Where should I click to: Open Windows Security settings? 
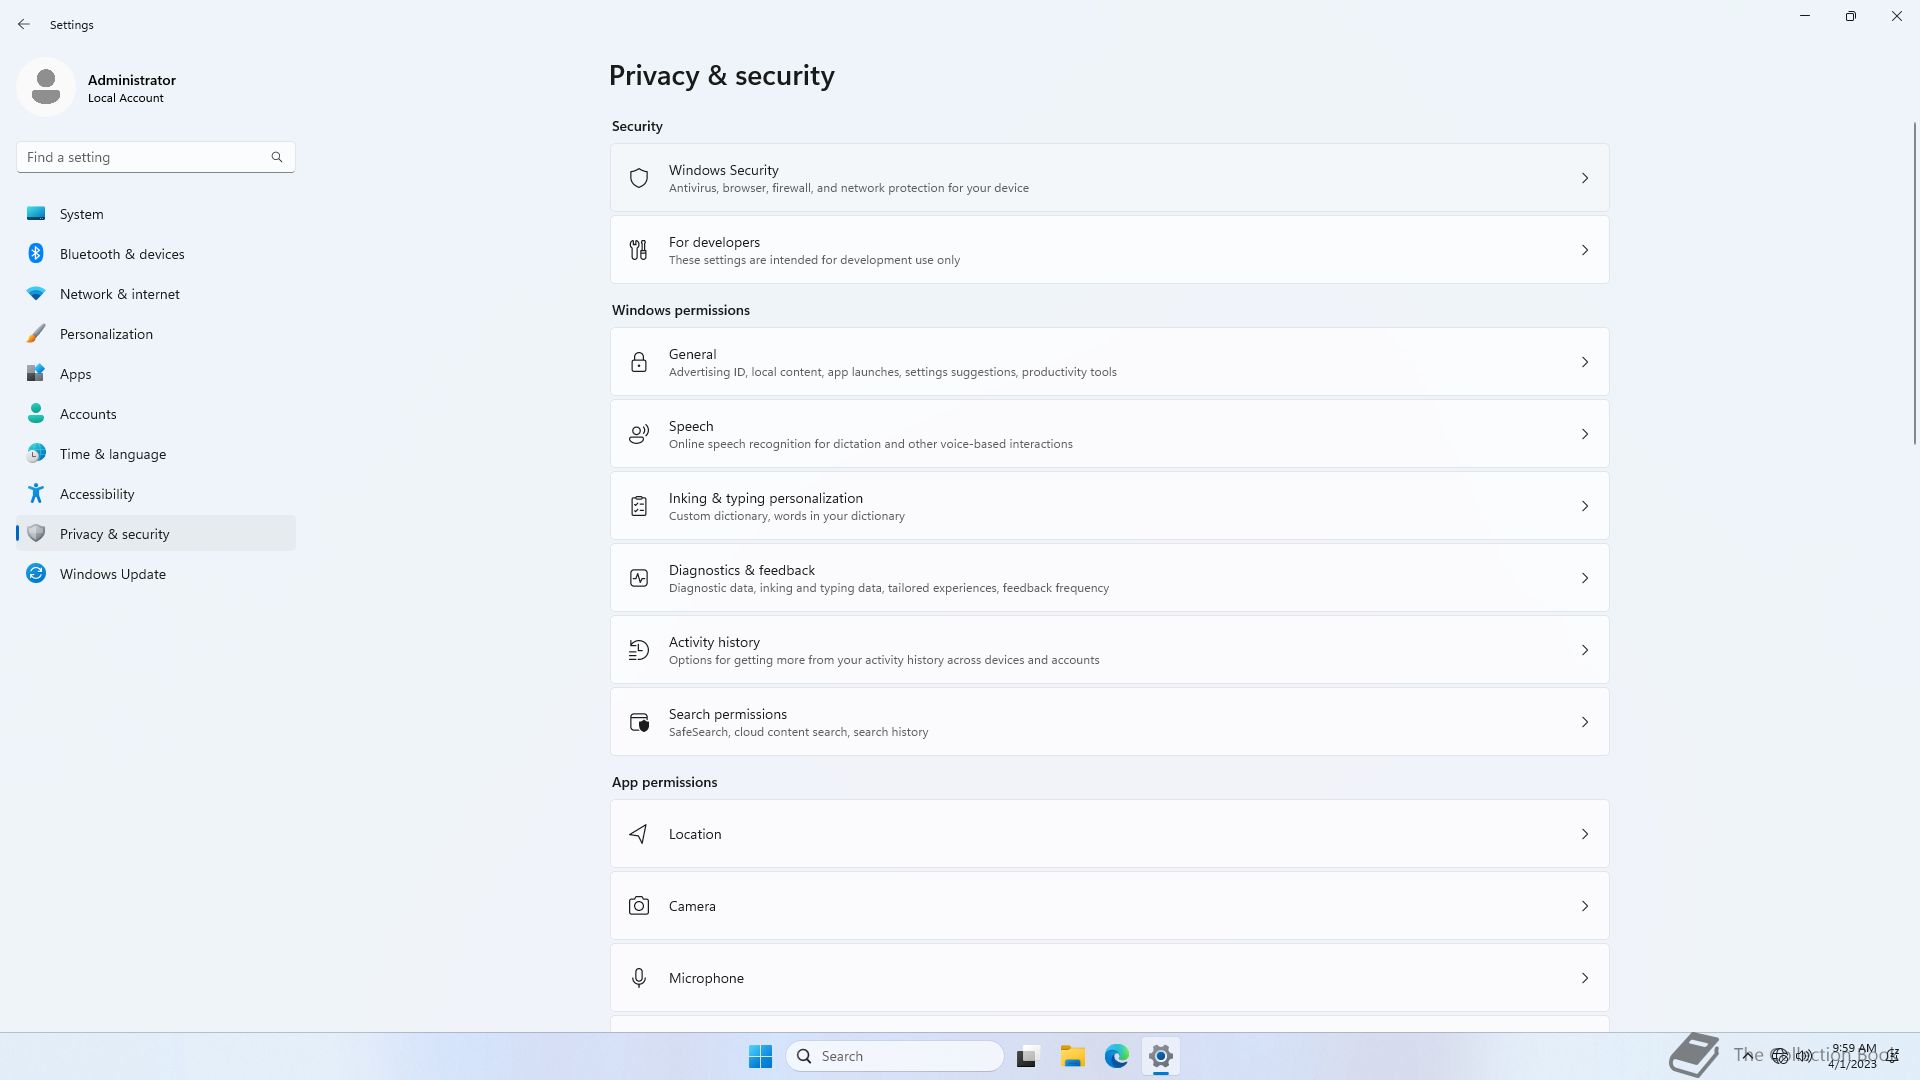click(1110, 178)
